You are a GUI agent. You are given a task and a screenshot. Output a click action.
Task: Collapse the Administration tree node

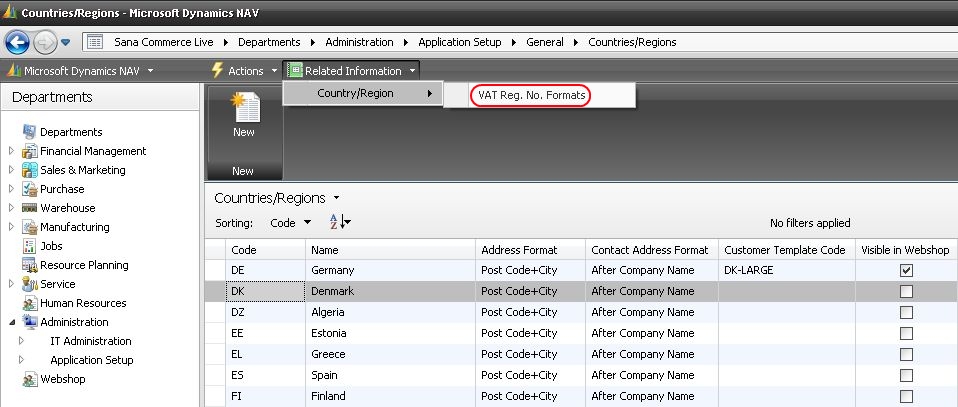coord(12,322)
